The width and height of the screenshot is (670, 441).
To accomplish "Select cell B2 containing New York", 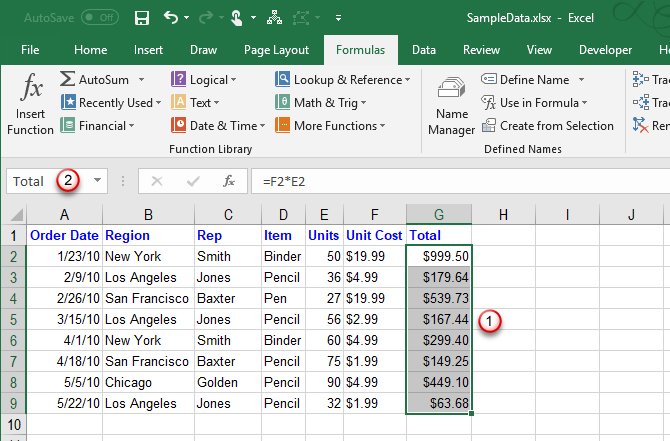I will (148, 256).
